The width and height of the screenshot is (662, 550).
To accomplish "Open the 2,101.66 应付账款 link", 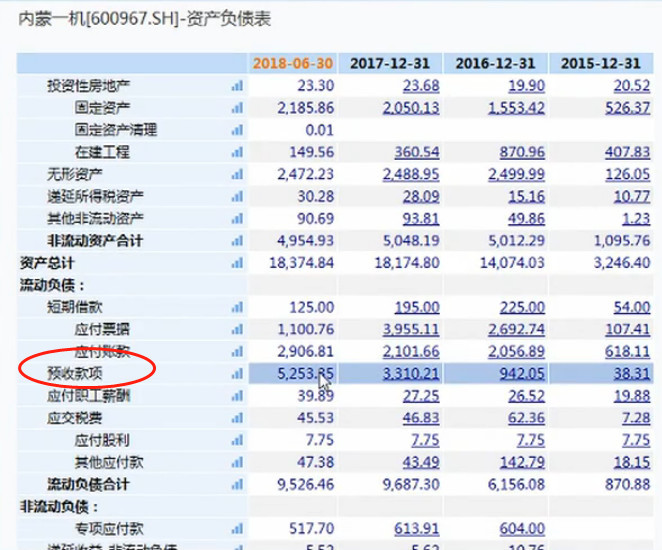I will 411,351.
